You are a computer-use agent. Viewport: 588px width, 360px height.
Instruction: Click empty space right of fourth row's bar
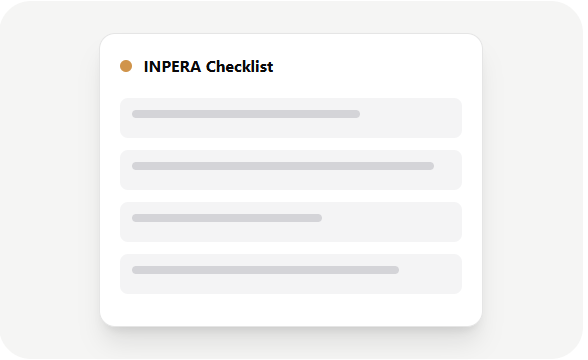430,274
